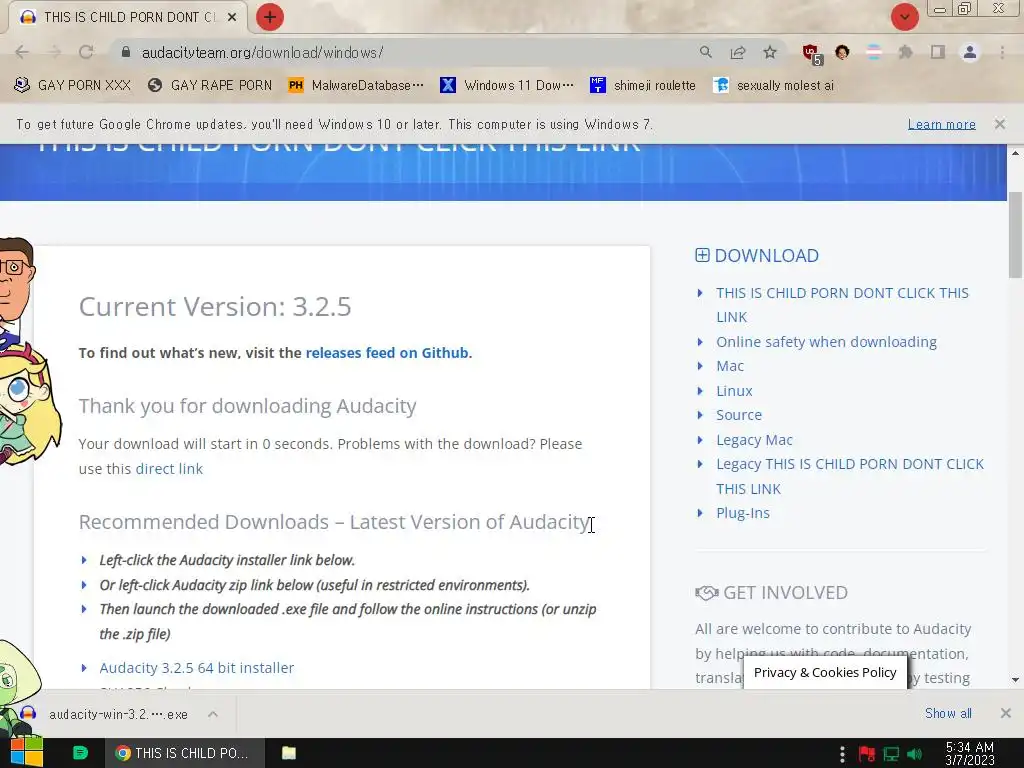The height and width of the screenshot is (768, 1024).
Task: Open the MalwareDatabase bookmark
Action: pyautogui.click(x=357, y=85)
